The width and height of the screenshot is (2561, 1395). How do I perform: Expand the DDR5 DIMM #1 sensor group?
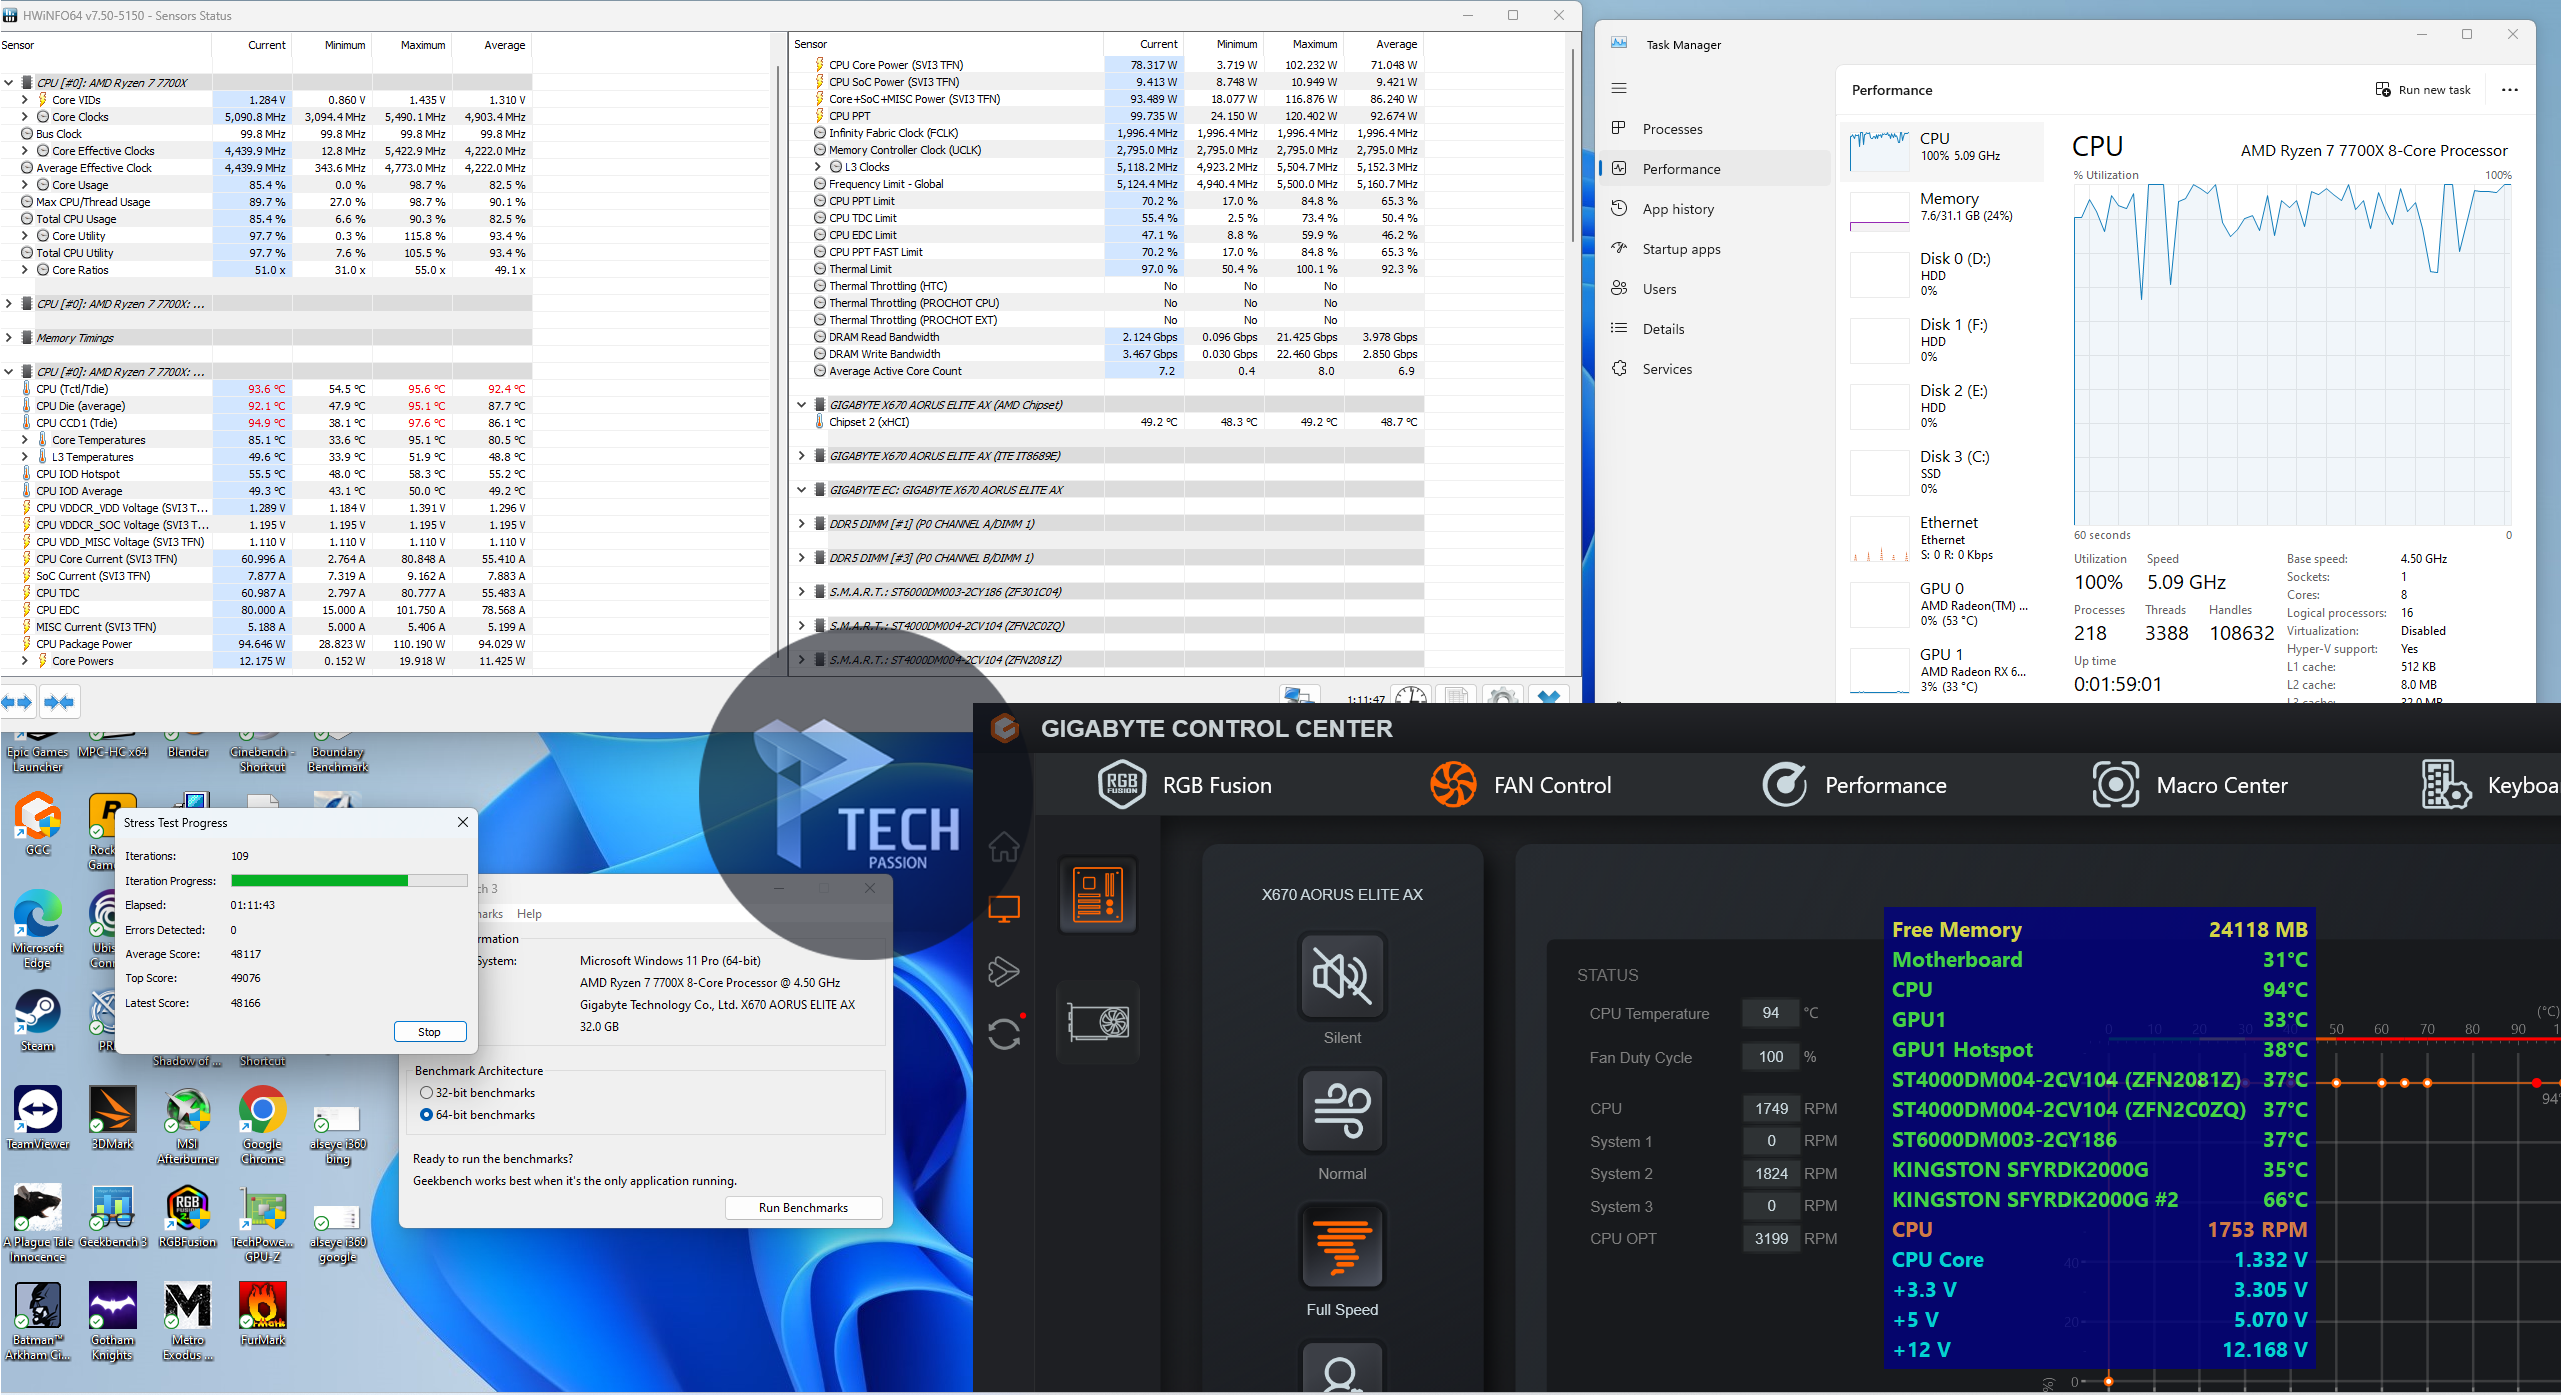(x=801, y=524)
